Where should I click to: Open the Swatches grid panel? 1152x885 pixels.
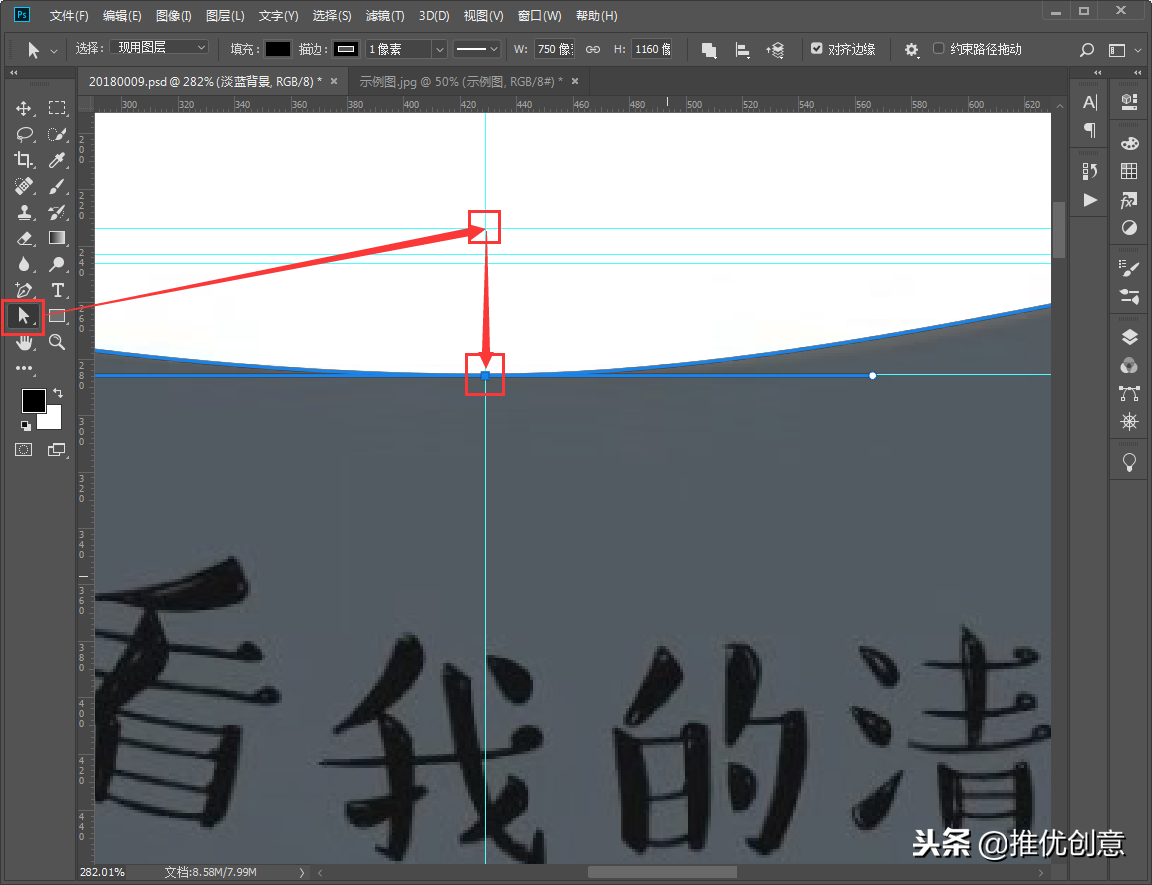[x=1129, y=171]
